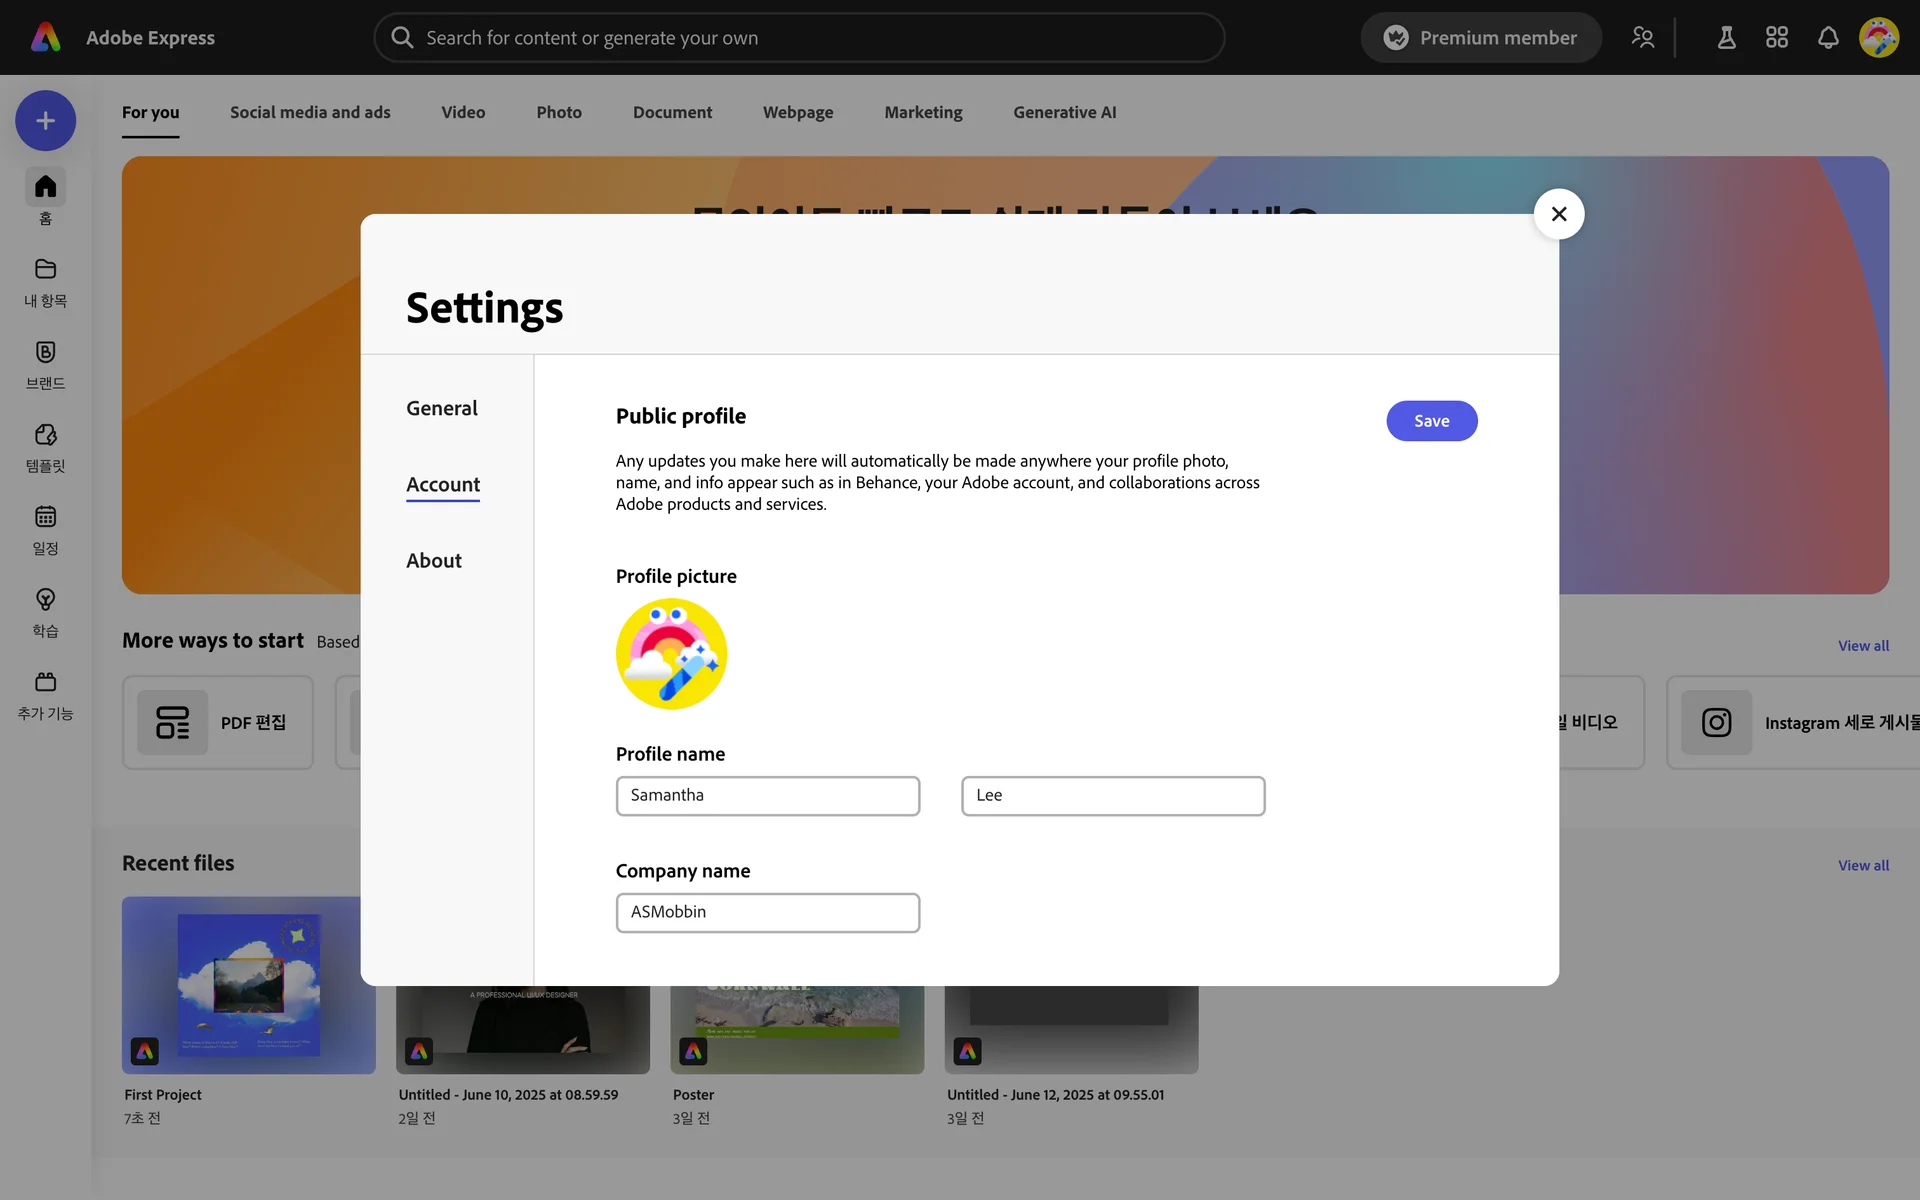
Task: Close the Settings dialog
Action: 1558,214
